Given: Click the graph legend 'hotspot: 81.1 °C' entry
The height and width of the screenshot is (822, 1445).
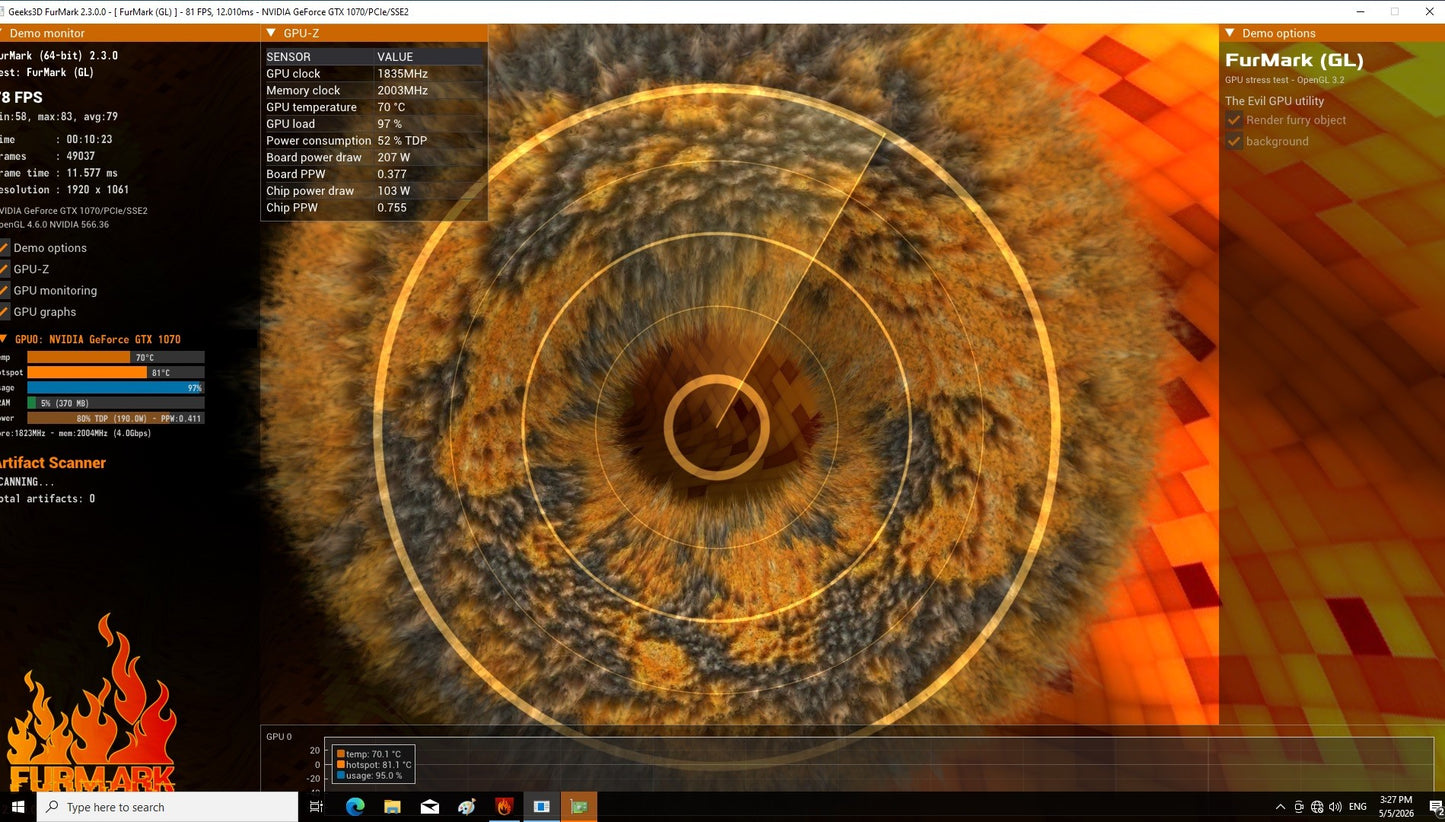Looking at the screenshot, I should click(x=374, y=765).
